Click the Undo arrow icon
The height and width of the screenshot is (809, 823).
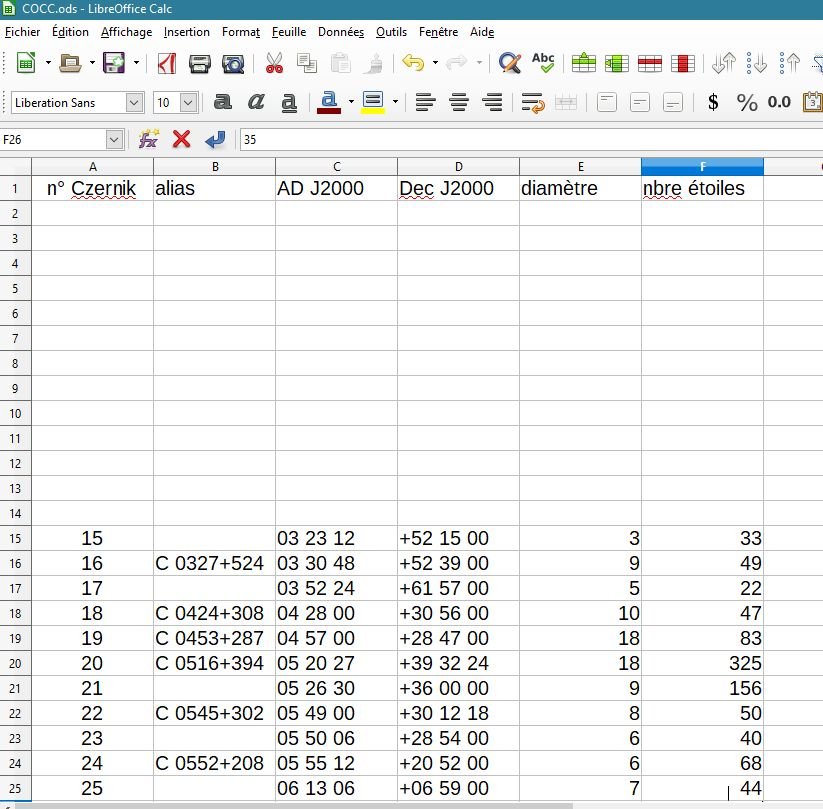(412, 64)
